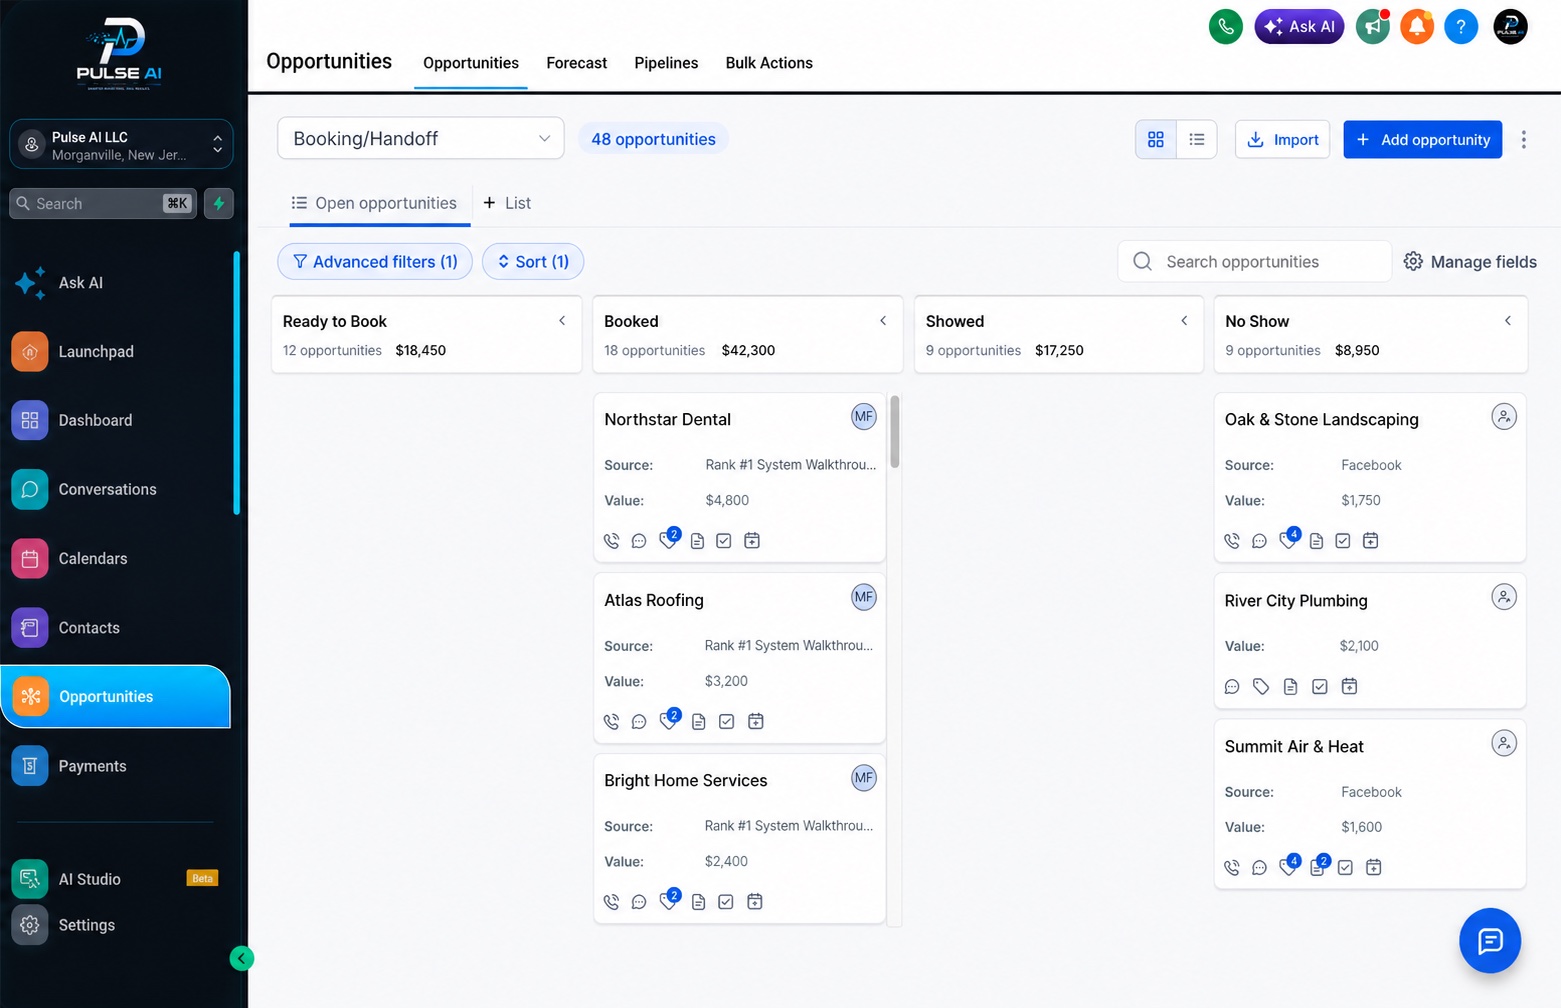Click the message icon on Northstar Dental card
Viewport: 1561px width, 1008px height.
pos(639,541)
